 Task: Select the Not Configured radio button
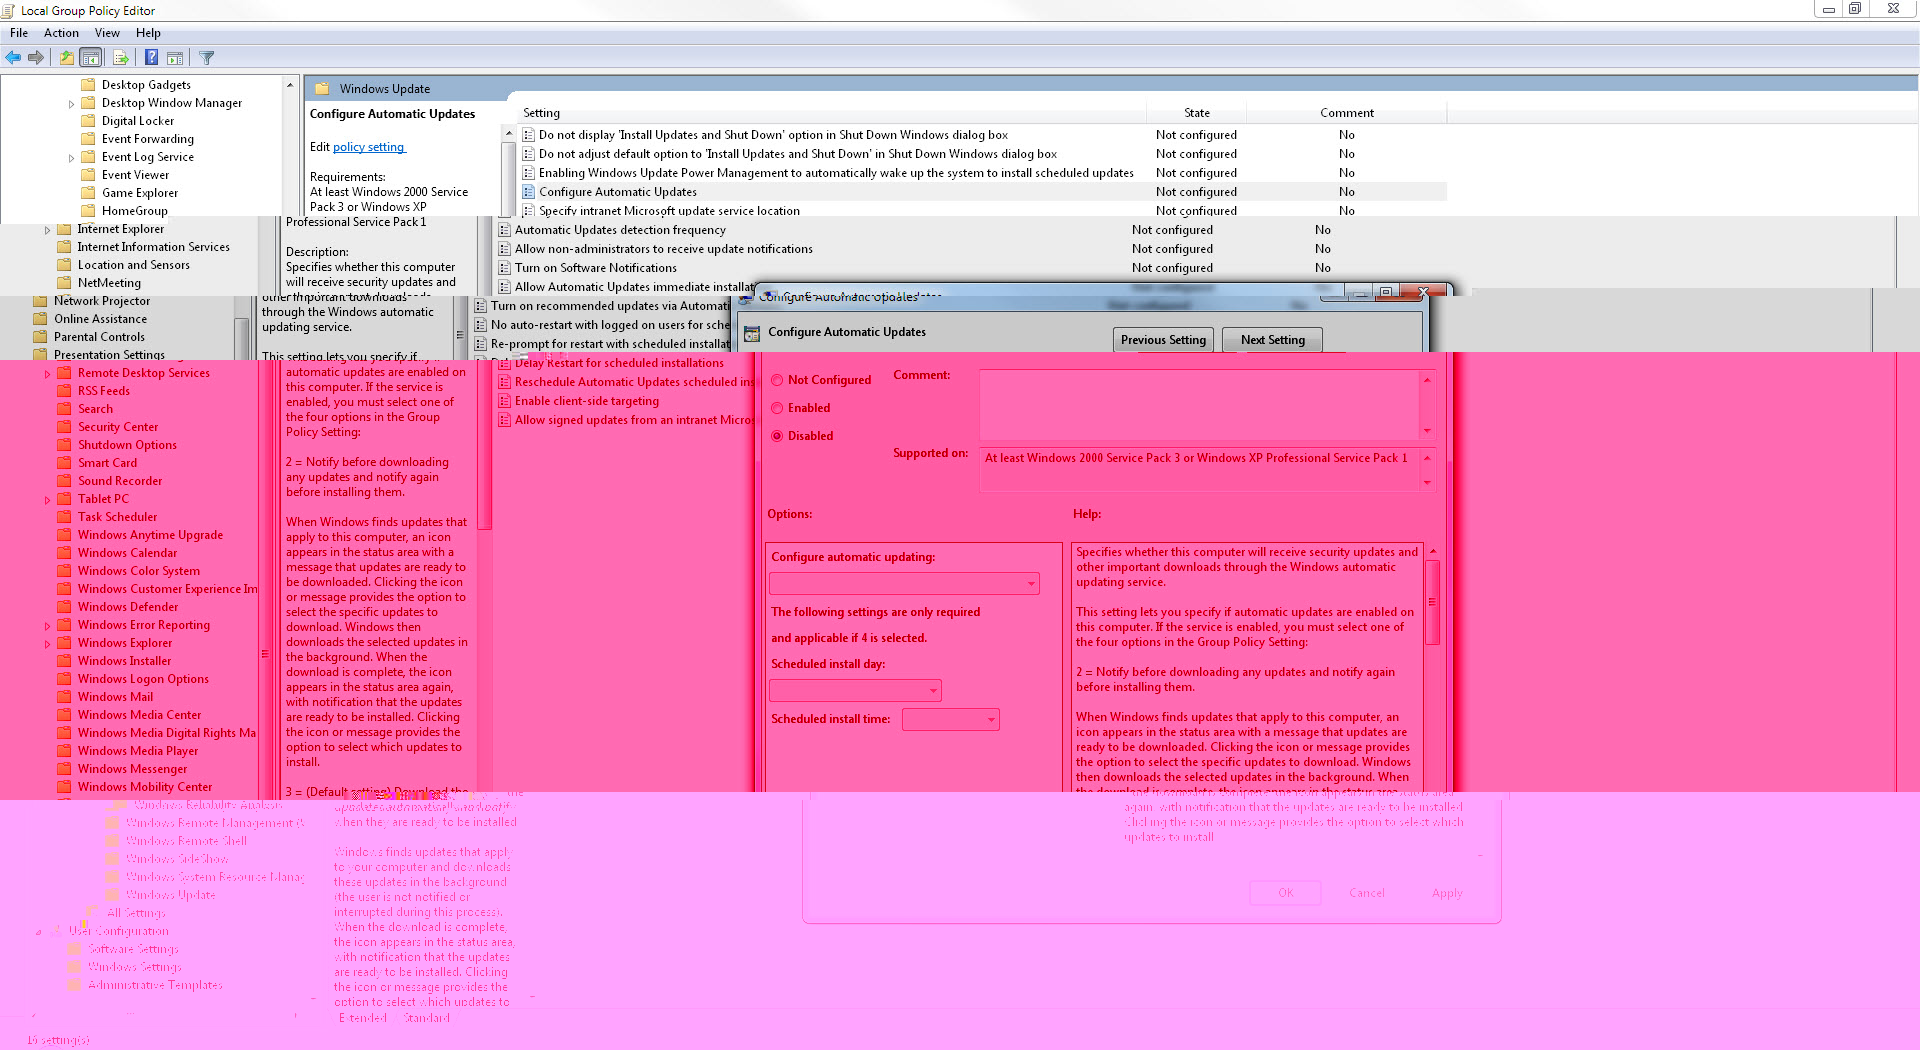coord(777,380)
